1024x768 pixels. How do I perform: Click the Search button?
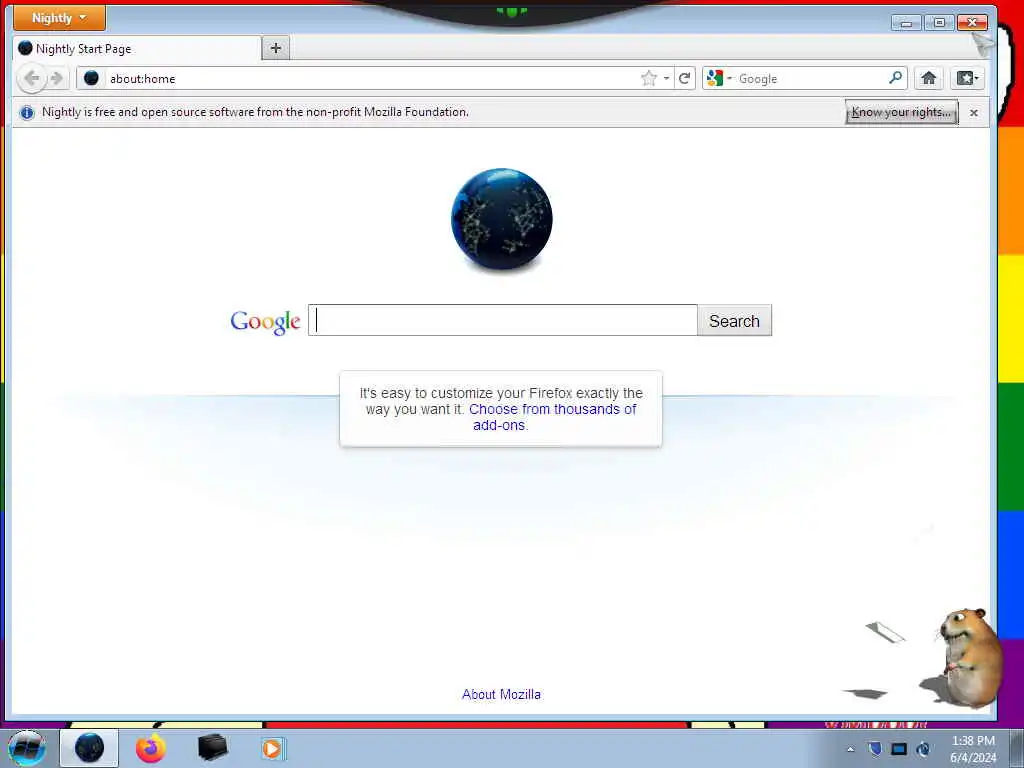(734, 321)
